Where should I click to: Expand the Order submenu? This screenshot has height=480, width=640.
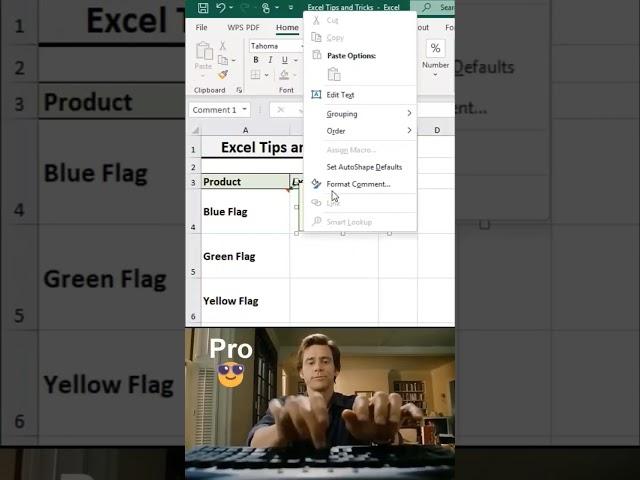click(361, 131)
